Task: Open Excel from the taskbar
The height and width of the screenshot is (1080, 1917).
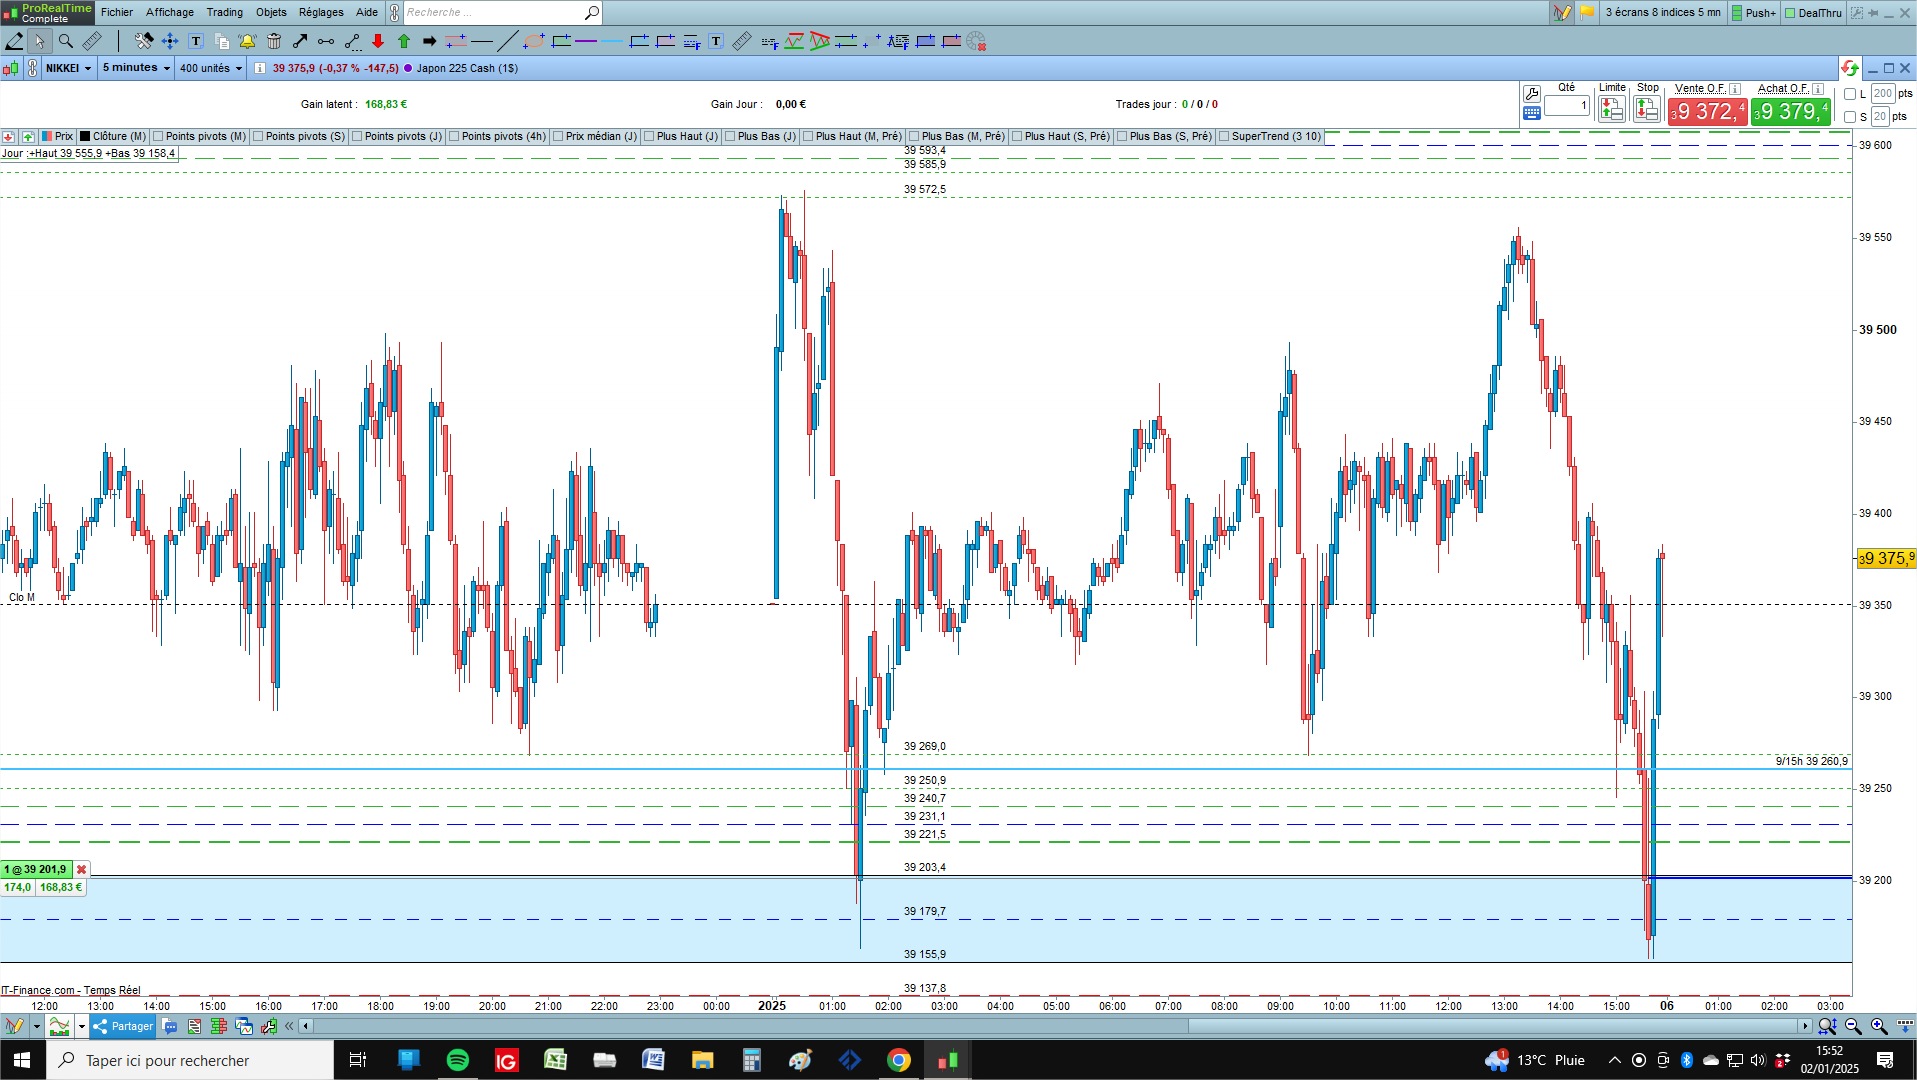Action: pyautogui.click(x=555, y=1060)
